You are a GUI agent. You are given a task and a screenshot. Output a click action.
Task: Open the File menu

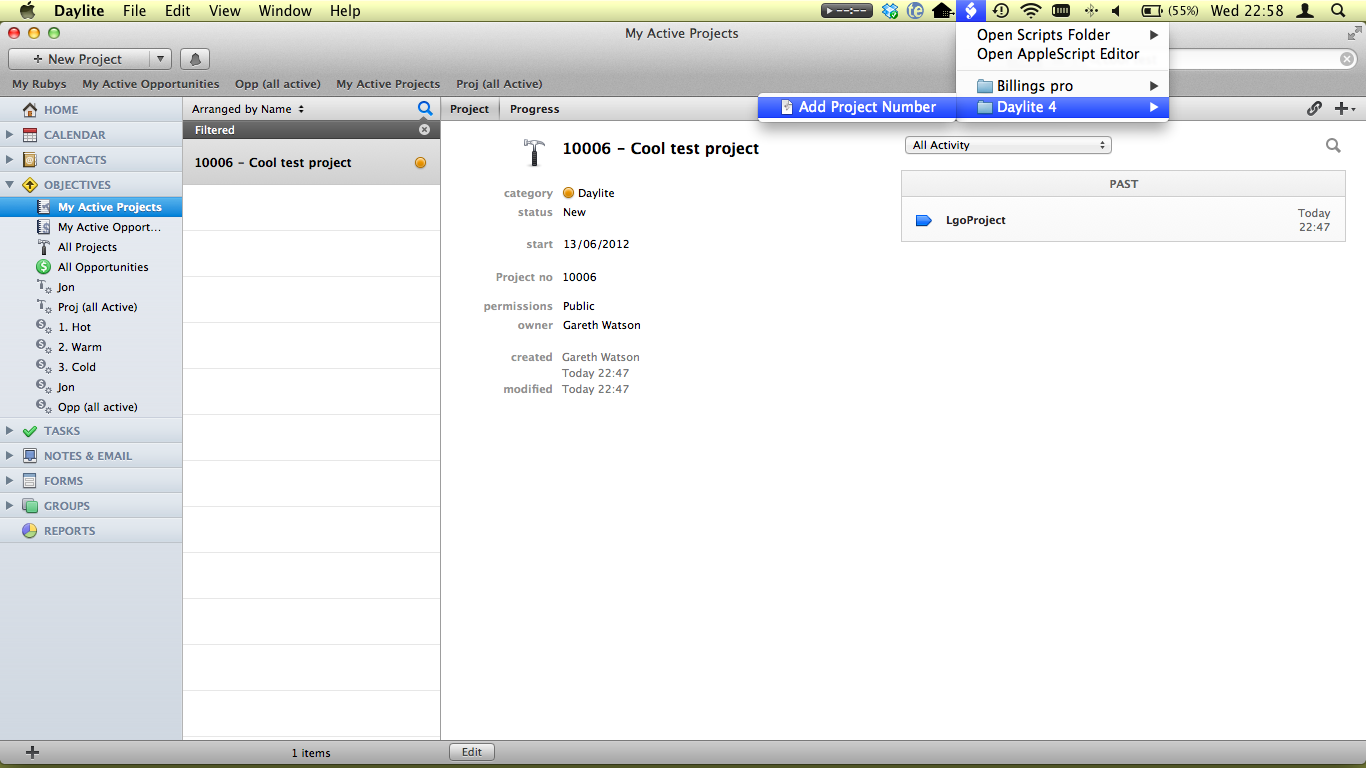click(134, 11)
